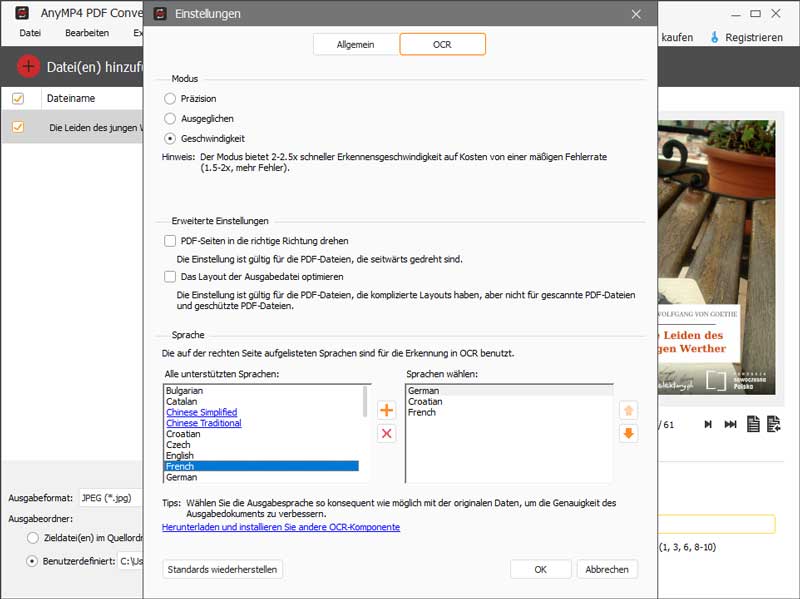Click the Chinese Simplified link in the language list
Image resolution: width=800 pixels, height=599 pixels.
point(202,412)
